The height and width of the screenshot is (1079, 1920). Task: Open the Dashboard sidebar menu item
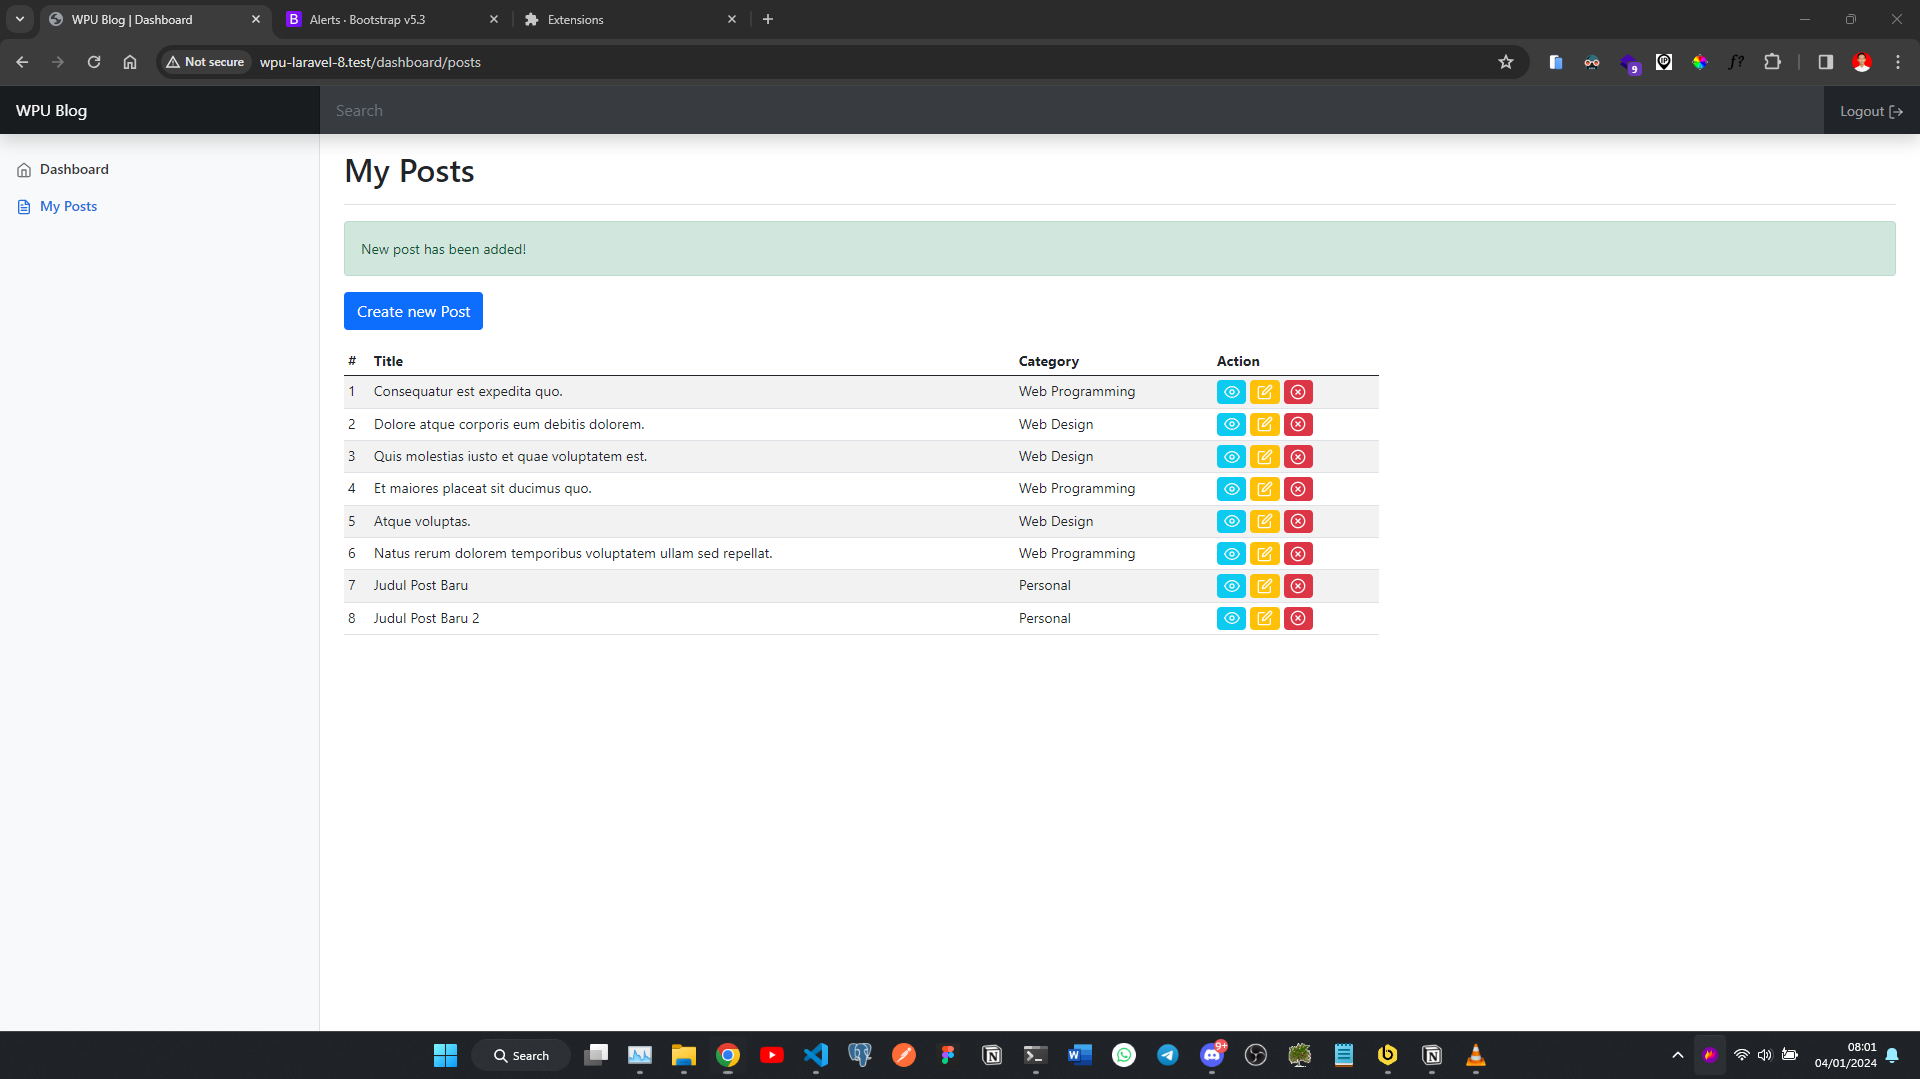point(74,169)
